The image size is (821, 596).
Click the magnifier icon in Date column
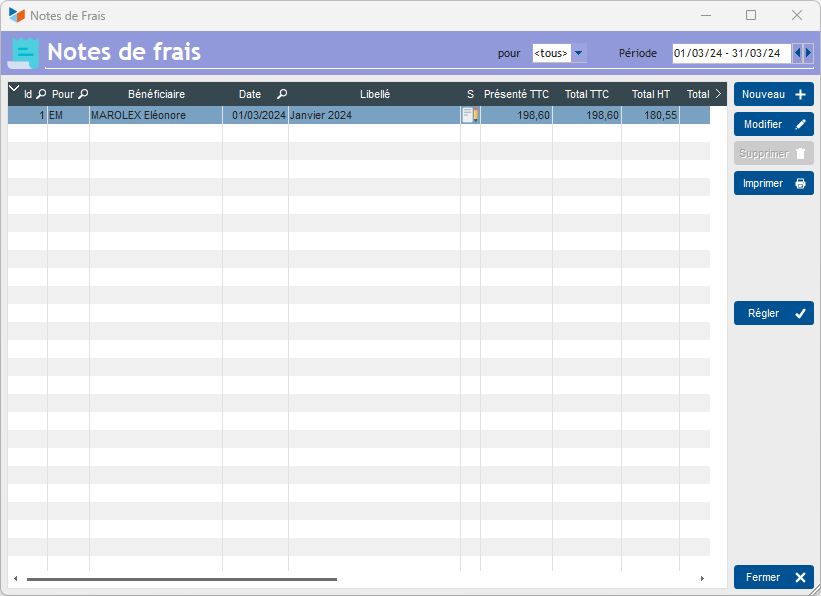[282, 94]
